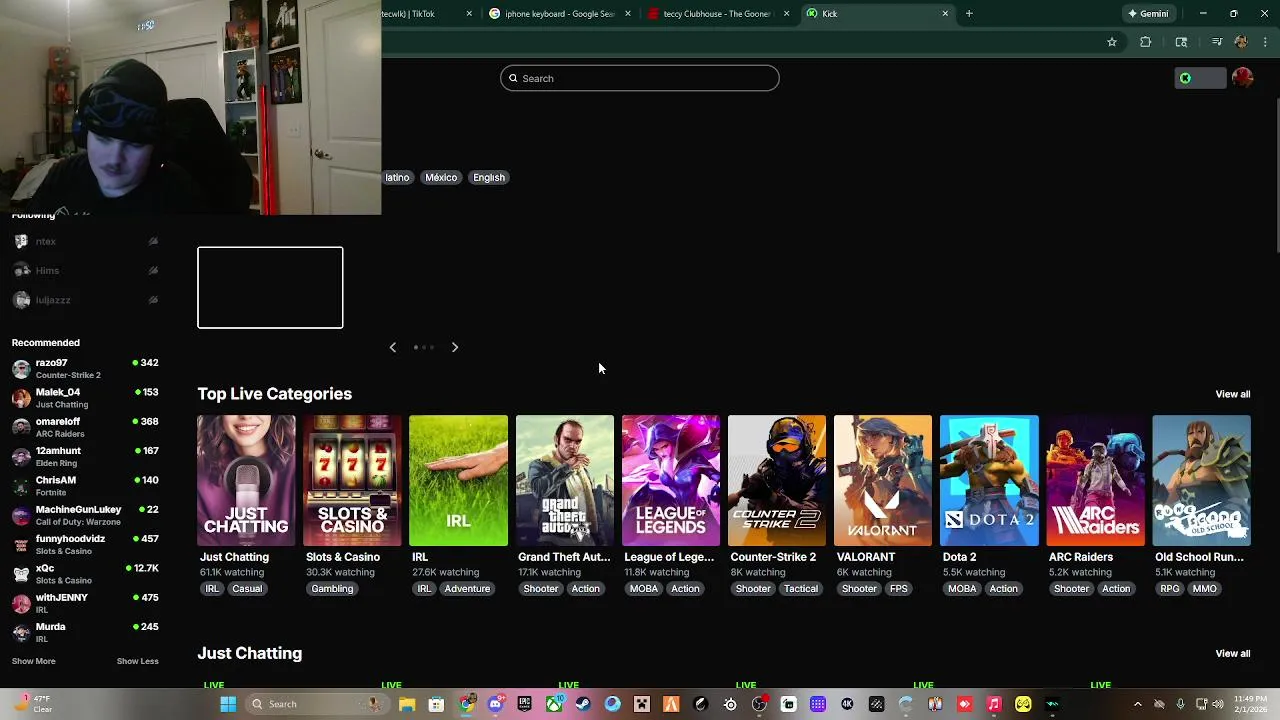The width and height of the screenshot is (1280, 720).
Task: Switch to the teccy Clubhouse tab
Action: [717, 14]
